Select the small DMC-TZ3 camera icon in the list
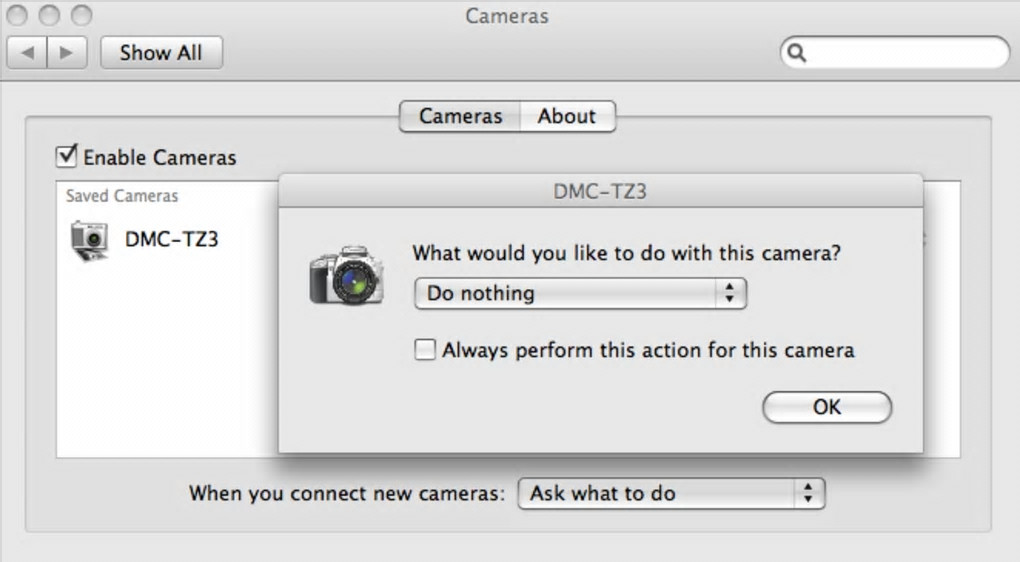This screenshot has width=1020, height=562. click(x=89, y=240)
